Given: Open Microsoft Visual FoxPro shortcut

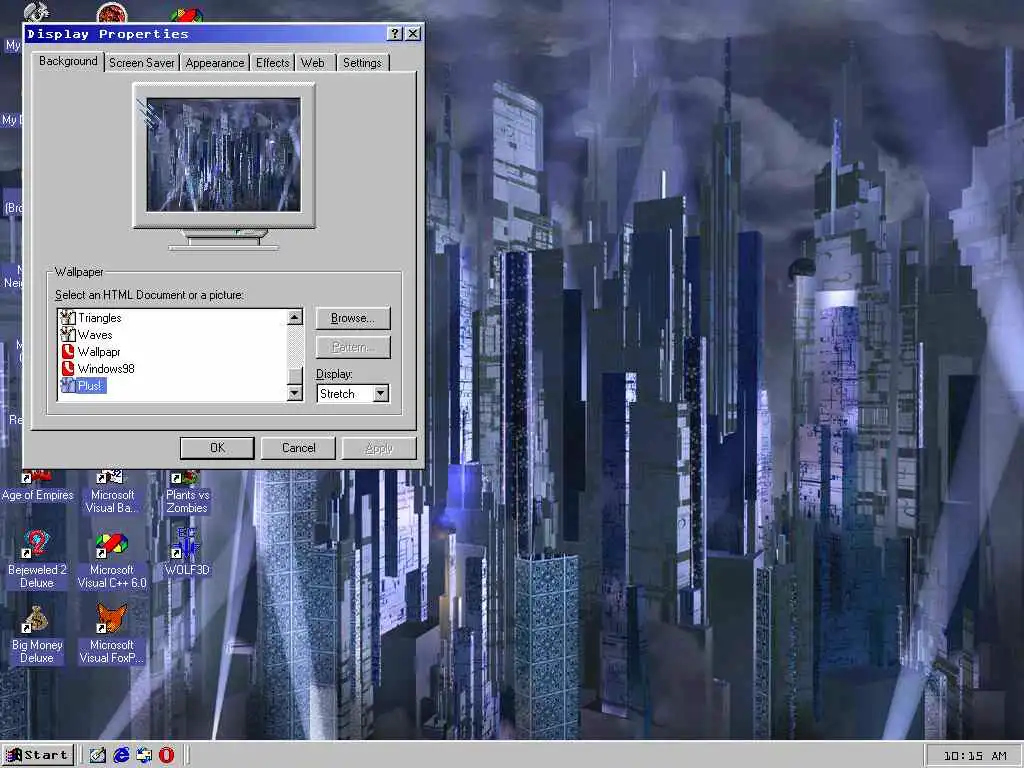Looking at the screenshot, I should 112,635.
